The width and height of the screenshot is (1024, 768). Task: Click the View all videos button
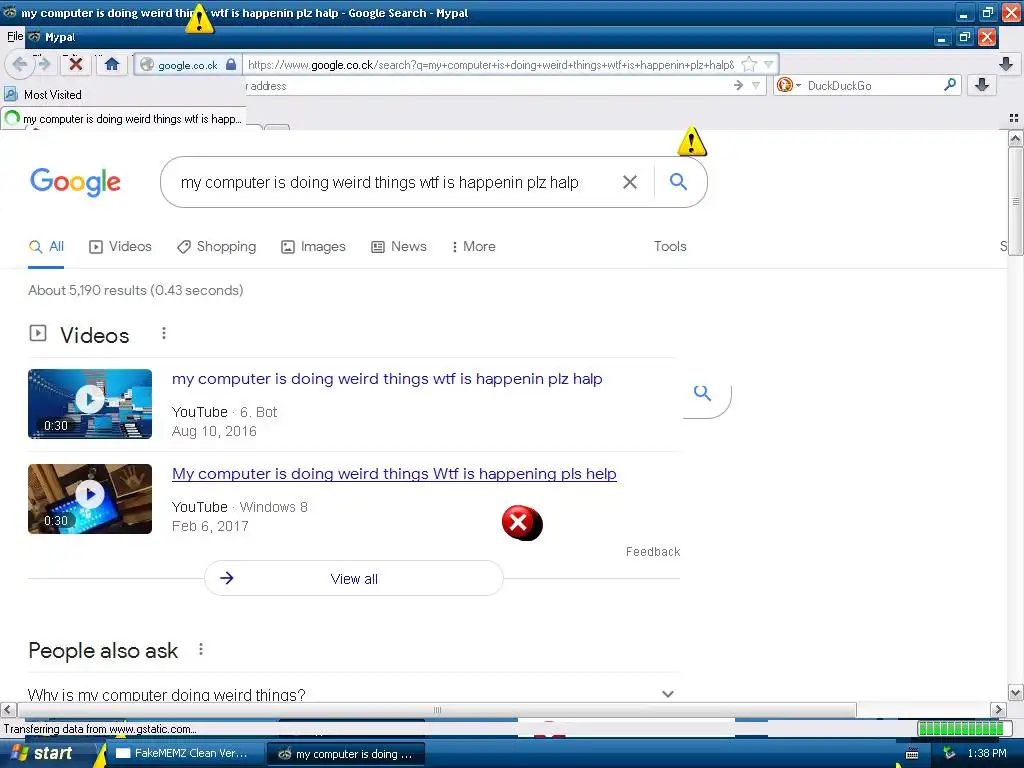tap(353, 579)
